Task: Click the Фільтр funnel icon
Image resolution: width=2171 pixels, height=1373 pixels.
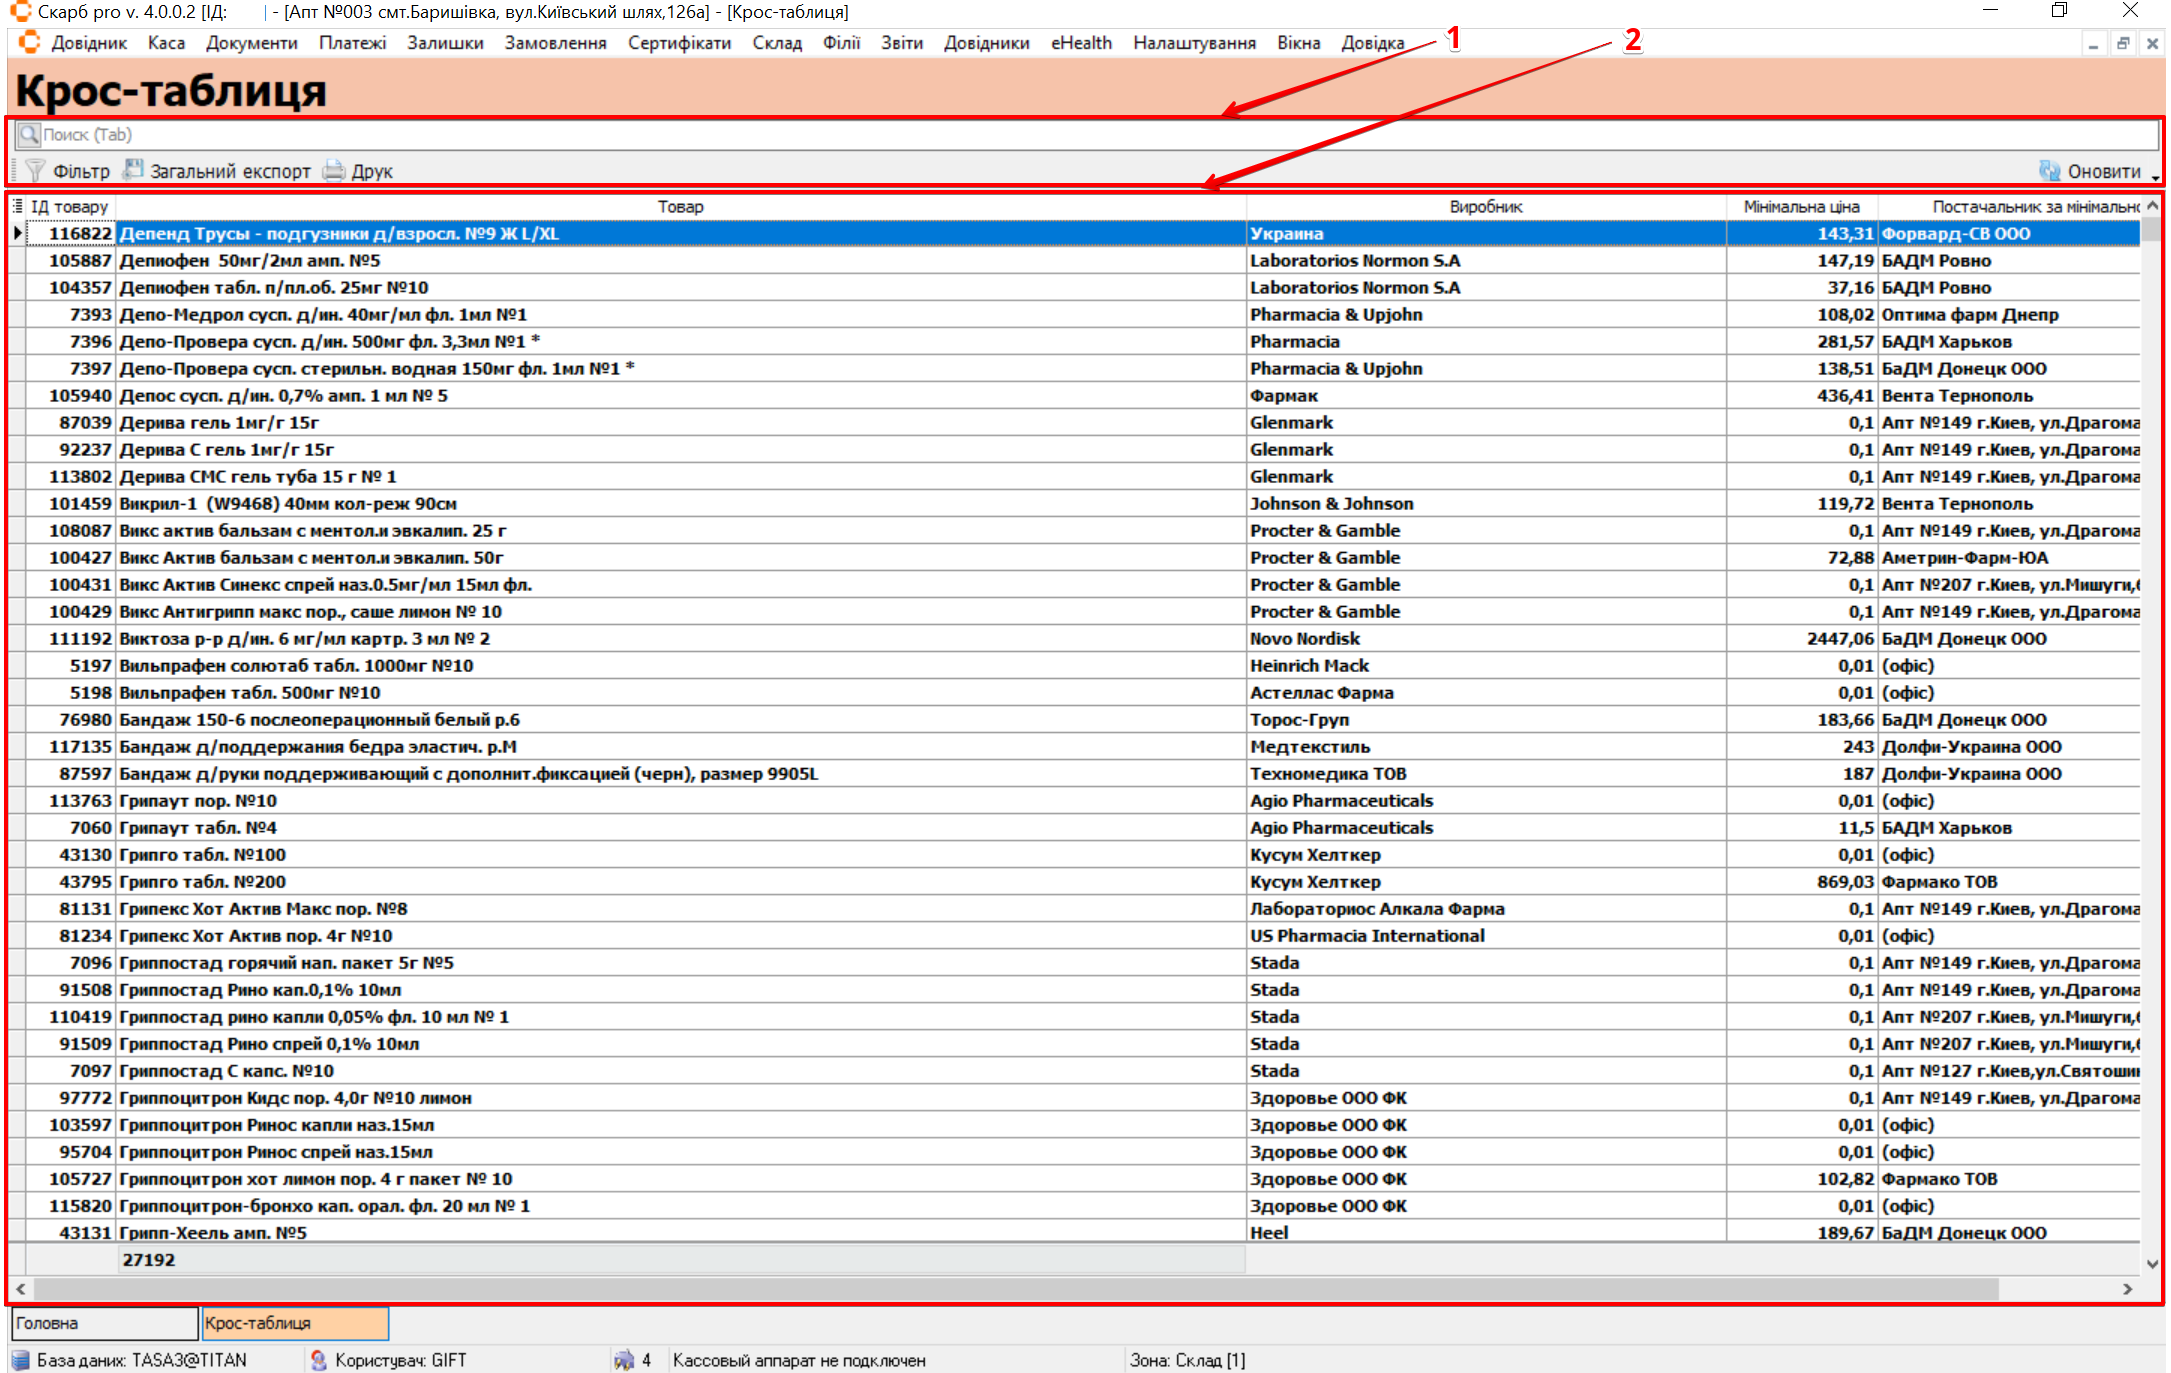Action: click(x=35, y=171)
